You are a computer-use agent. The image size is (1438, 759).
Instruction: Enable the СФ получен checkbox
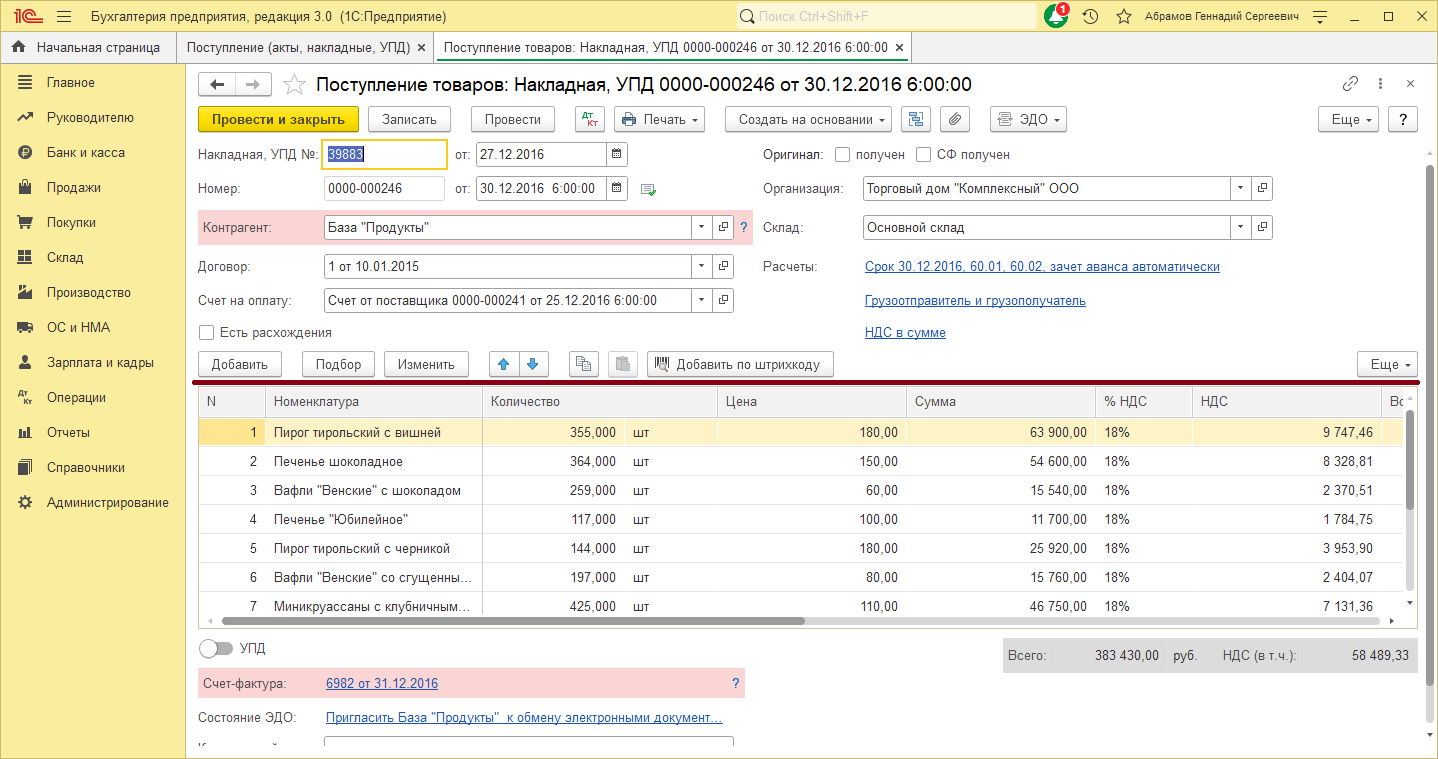point(923,155)
